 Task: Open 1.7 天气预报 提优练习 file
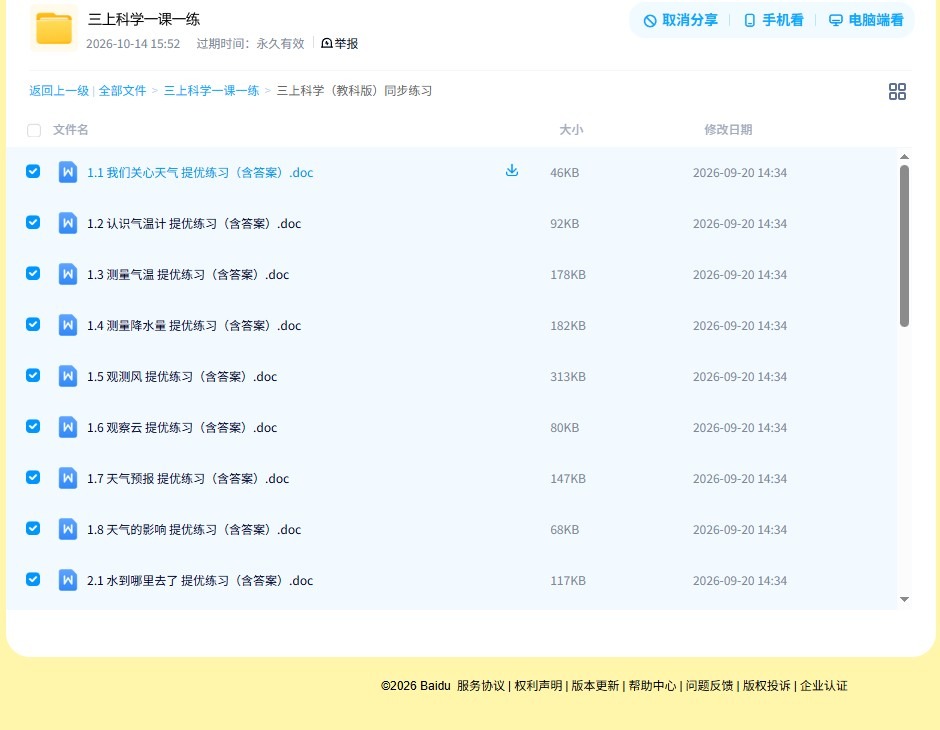[x=188, y=478]
